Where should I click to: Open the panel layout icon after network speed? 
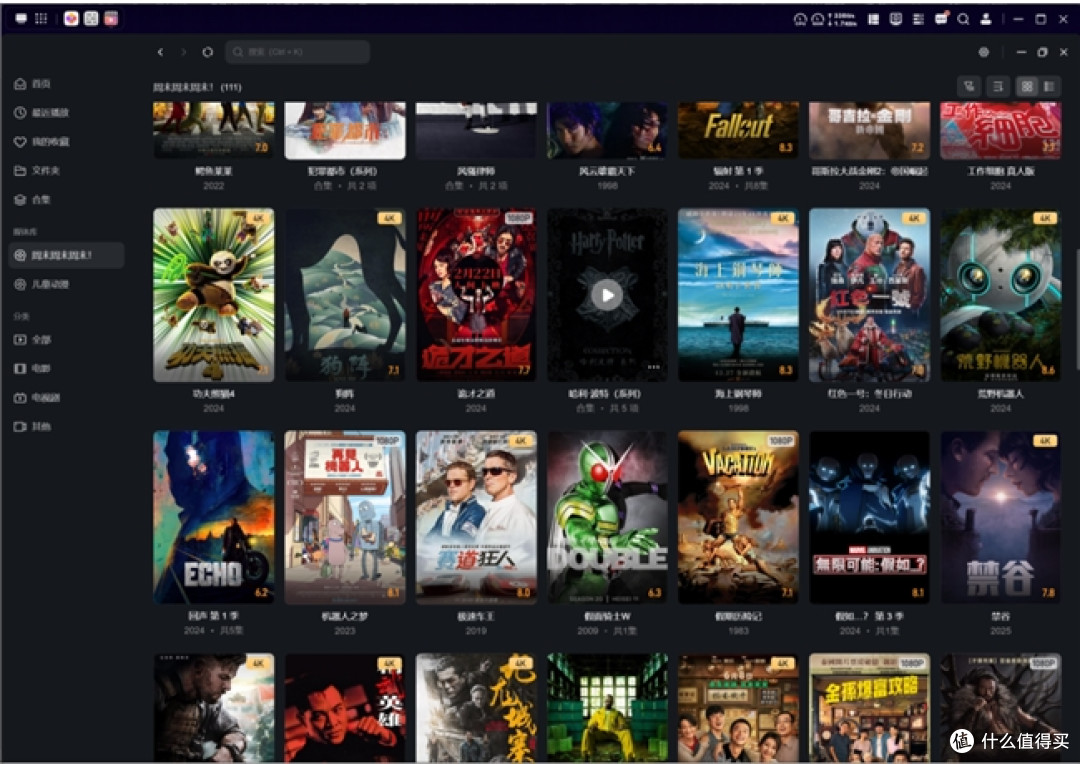point(873,19)
